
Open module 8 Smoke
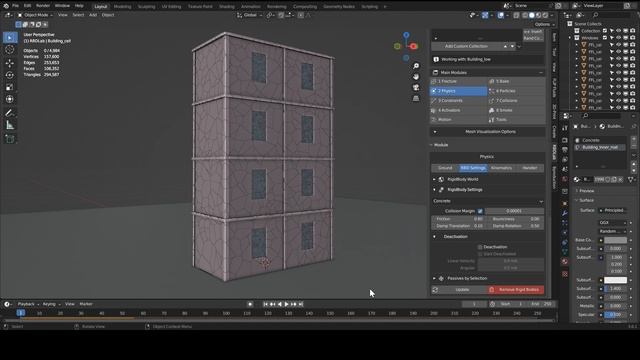(x=516, y=110)
